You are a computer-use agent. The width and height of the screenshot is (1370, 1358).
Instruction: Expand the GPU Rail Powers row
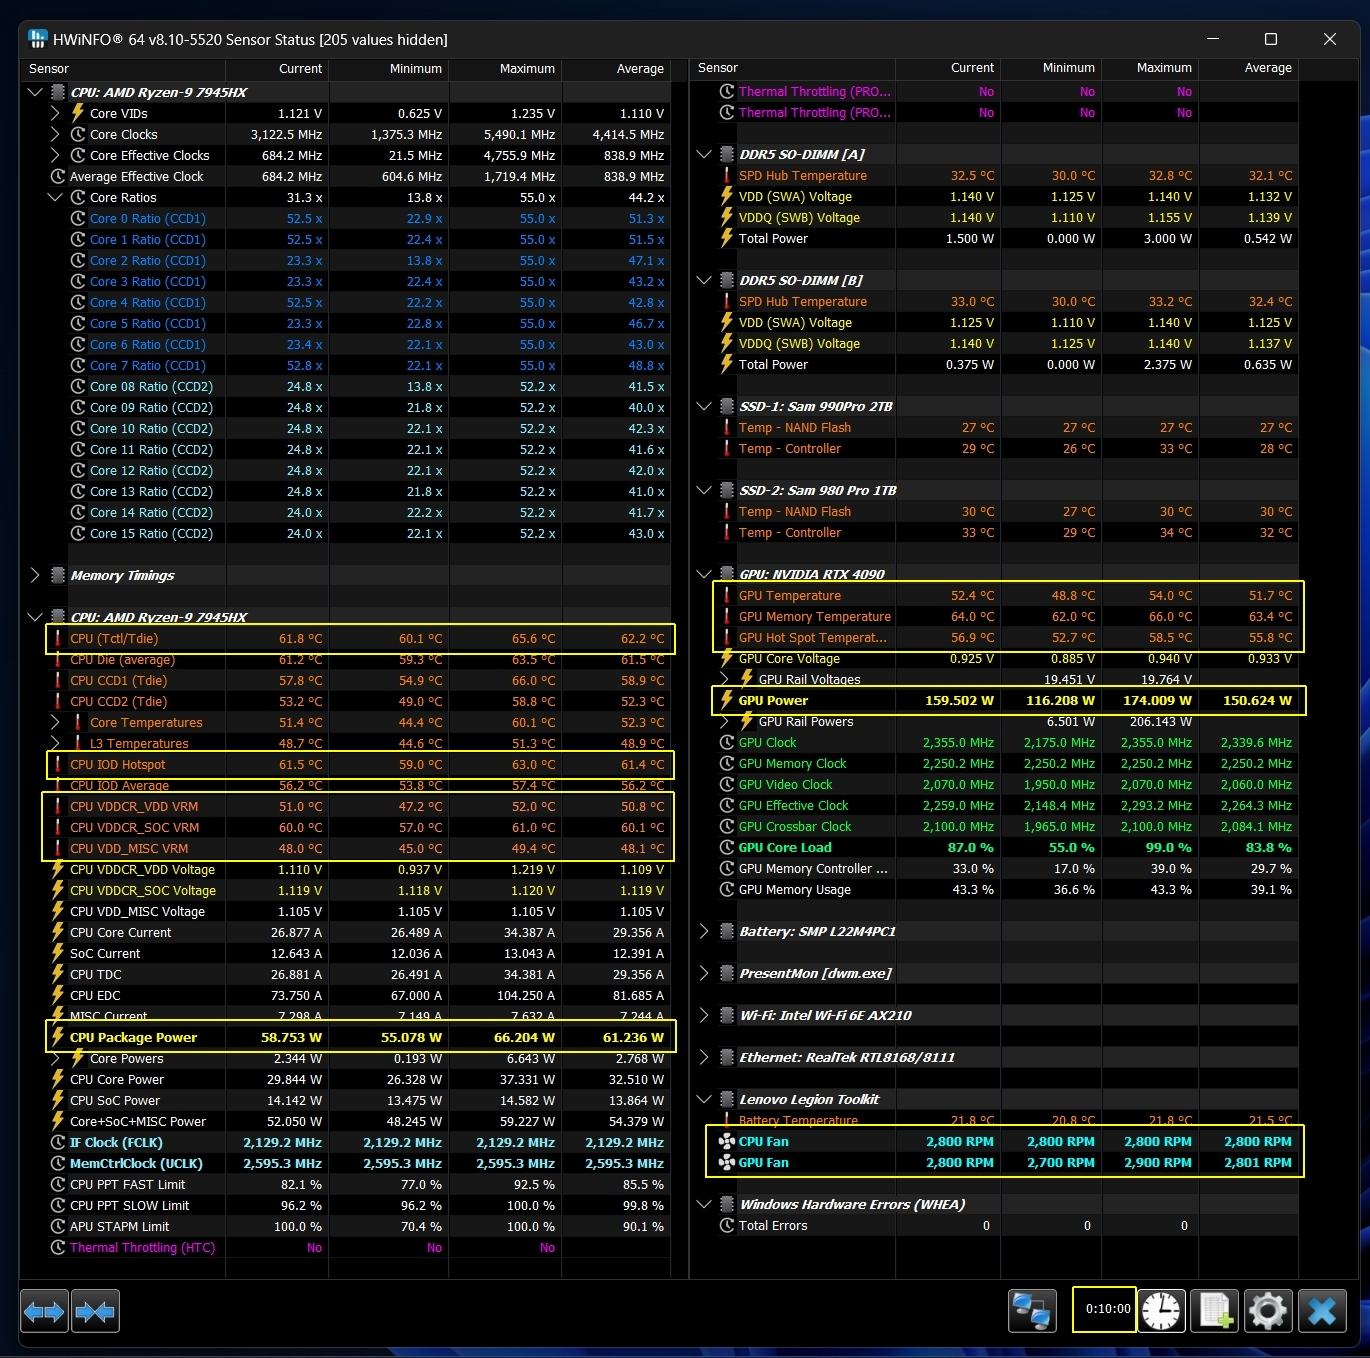coord(724,721)
